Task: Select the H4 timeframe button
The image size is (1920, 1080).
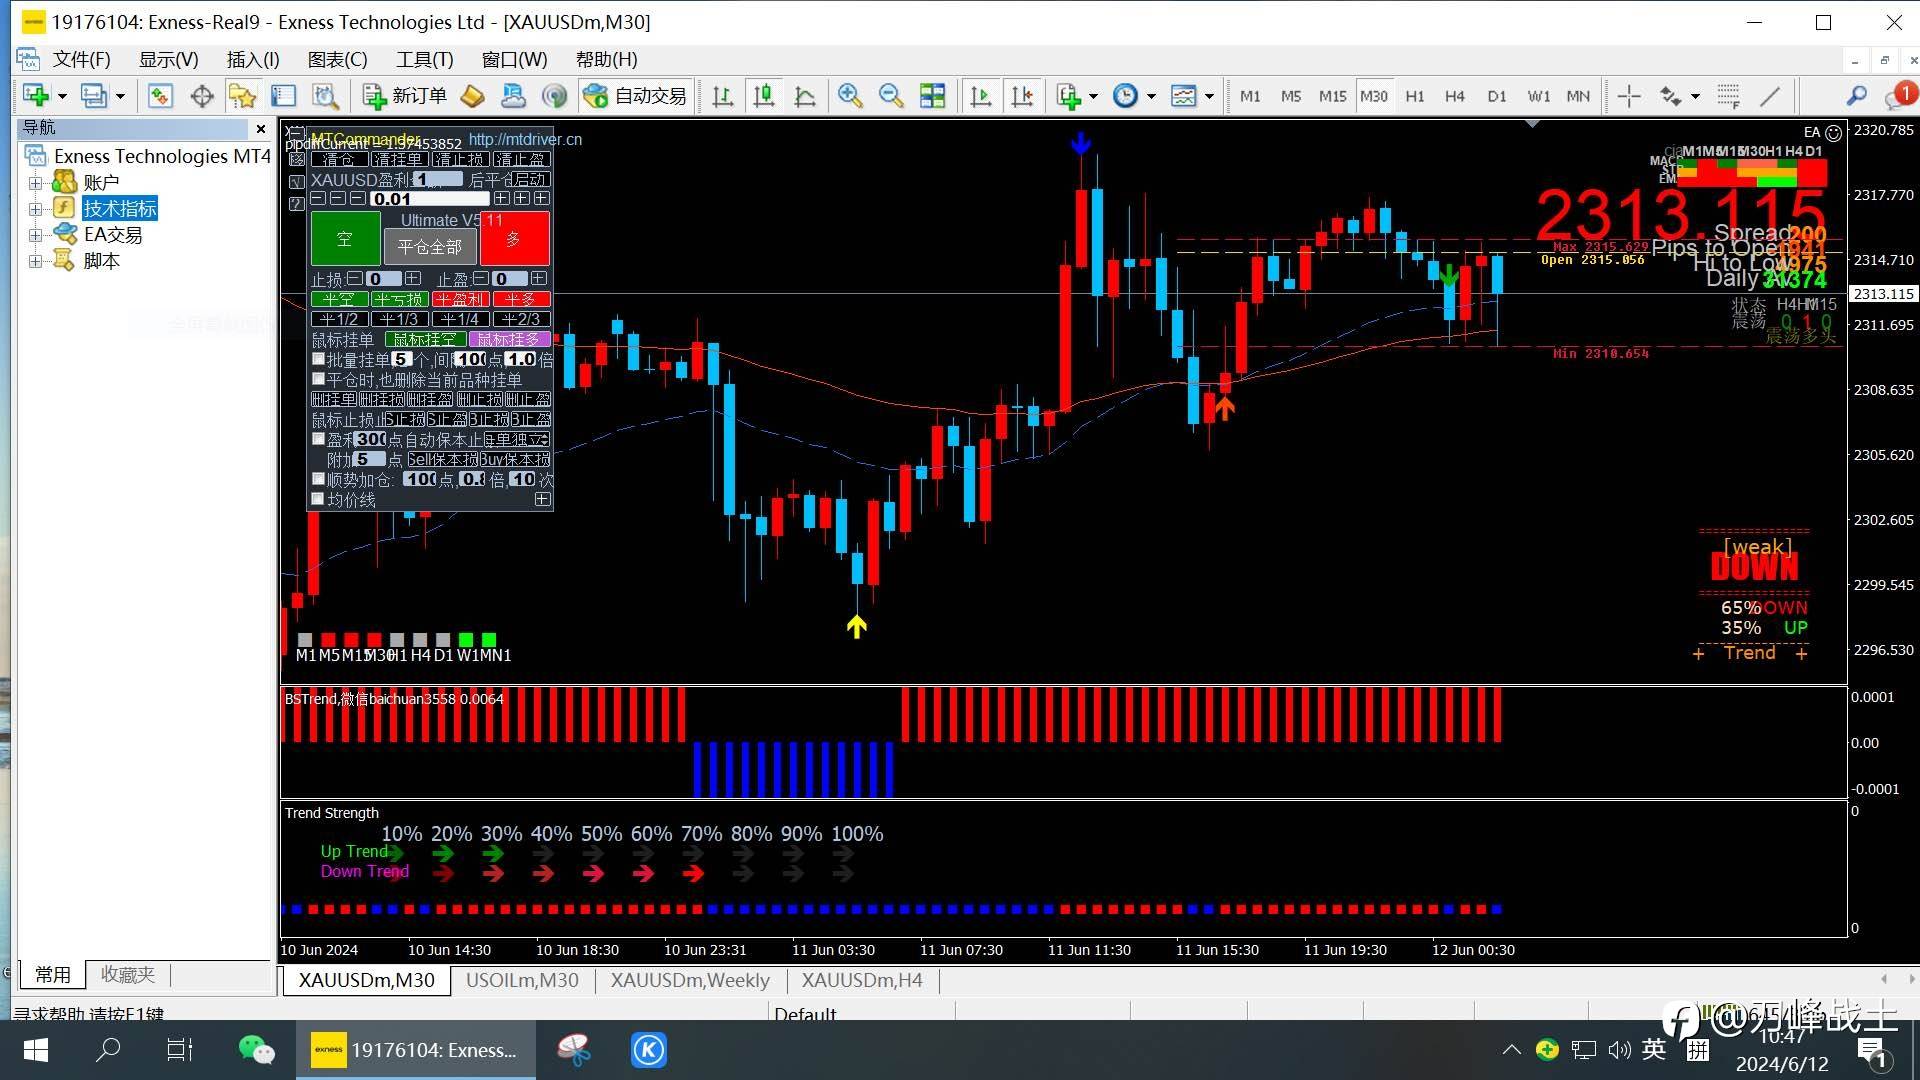Action: 1454,96
